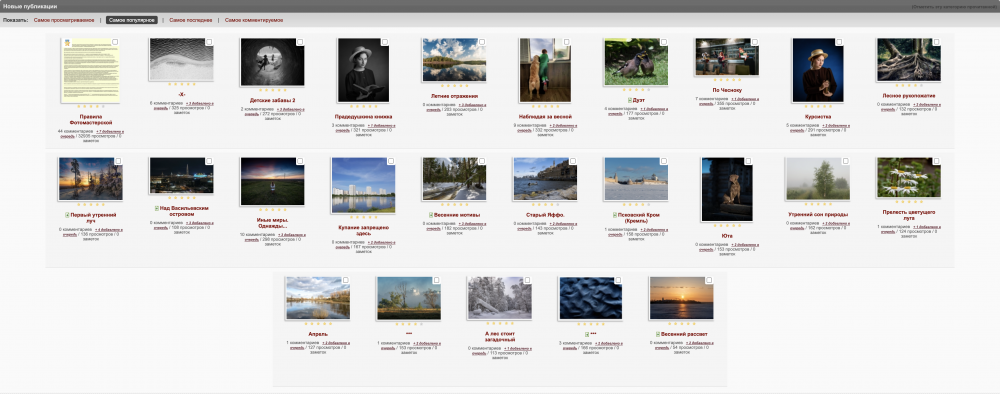
Task: Open the Правила Фотомастерской title link
Action: (91, 119)
